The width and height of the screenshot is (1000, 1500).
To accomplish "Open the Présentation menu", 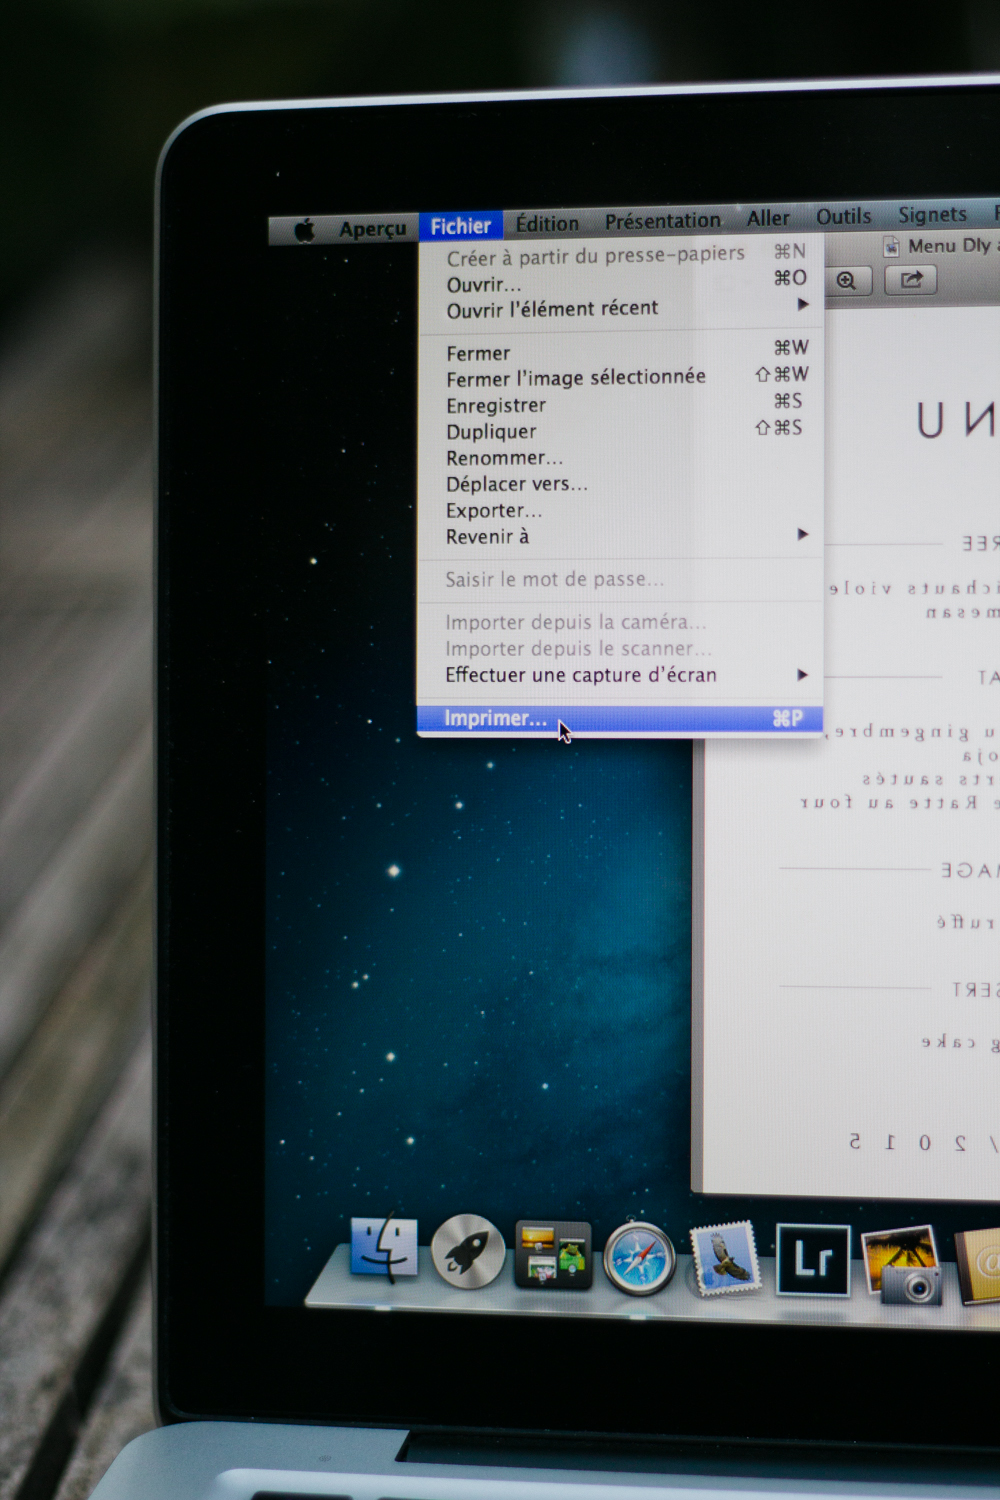I will (x=662, y=220).
